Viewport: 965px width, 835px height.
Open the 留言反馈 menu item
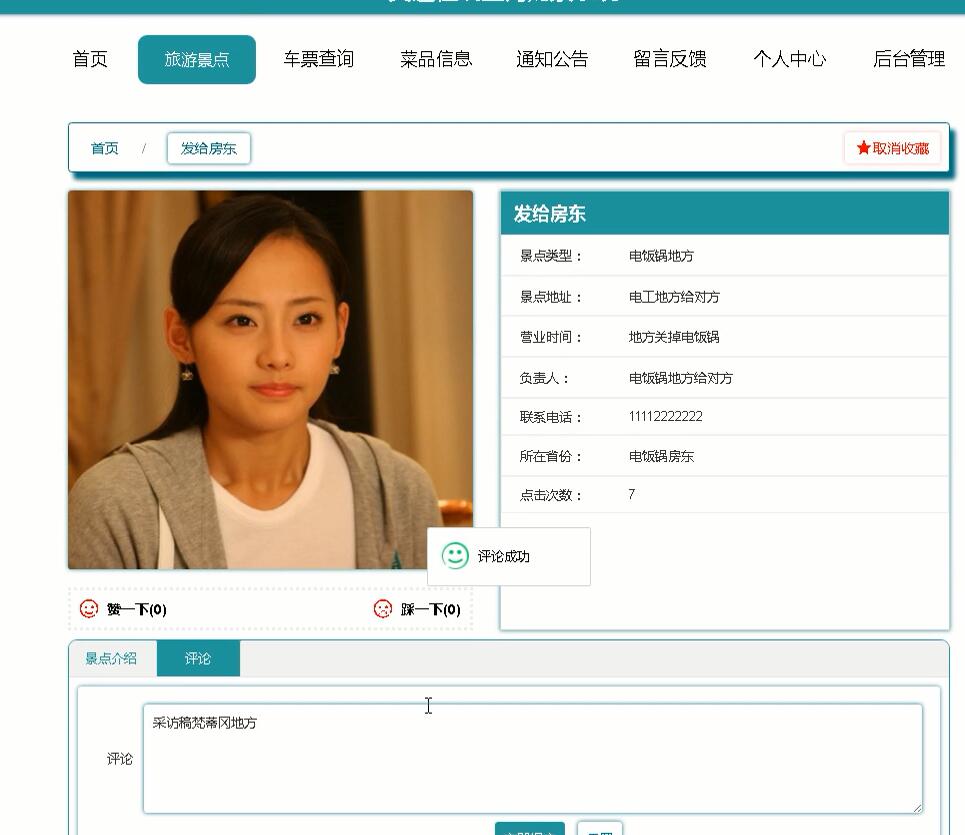point(670,59)
